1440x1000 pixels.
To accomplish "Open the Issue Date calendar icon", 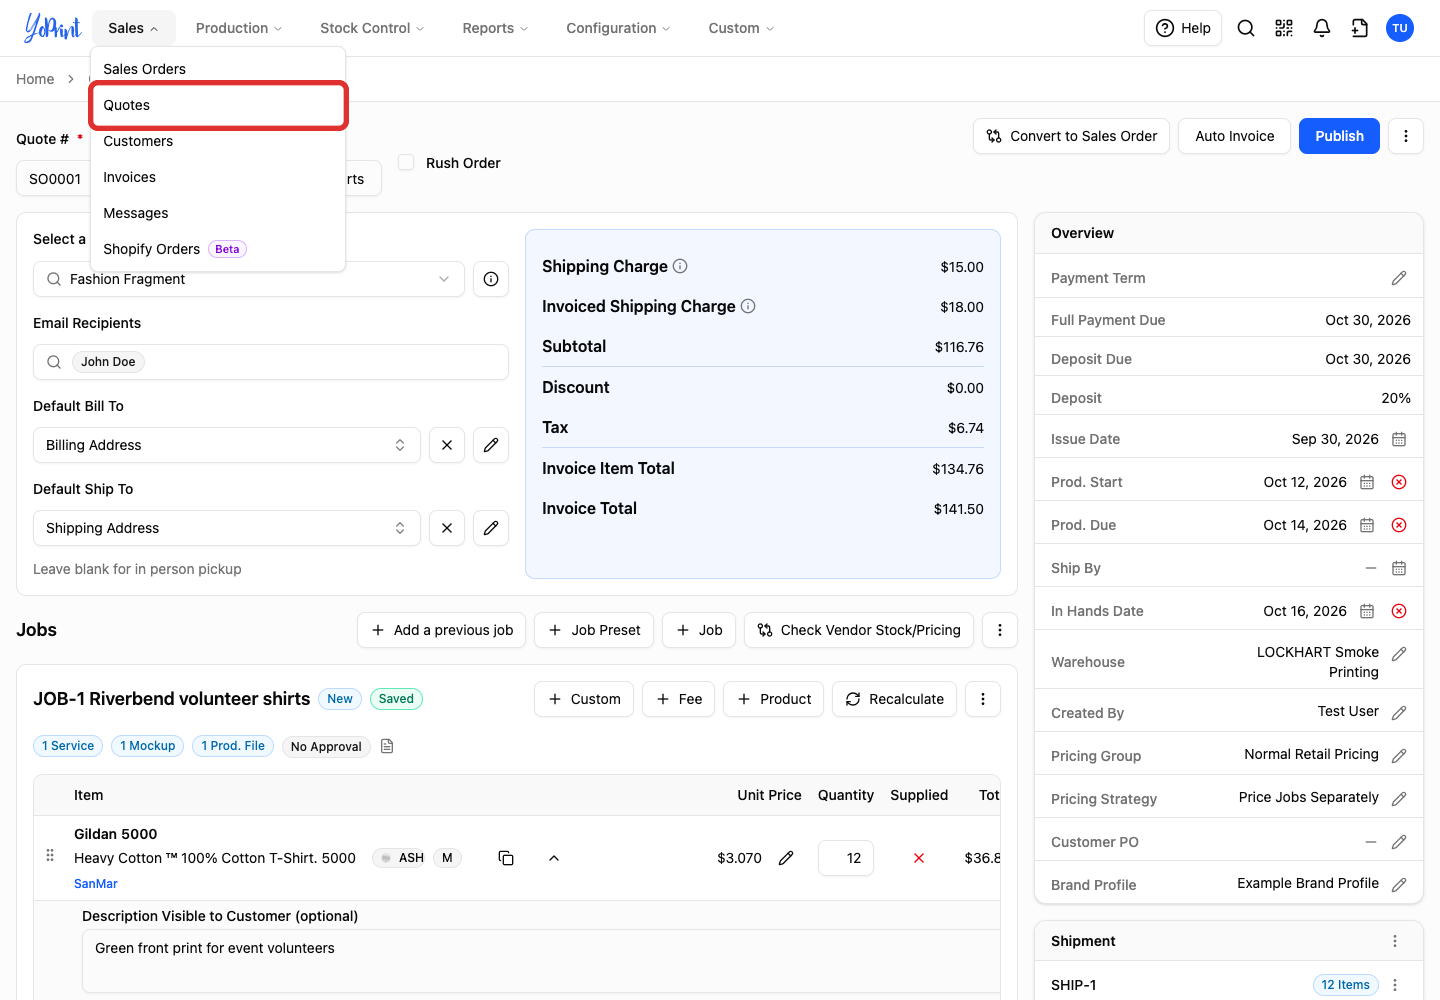I will coord(1399,439).
